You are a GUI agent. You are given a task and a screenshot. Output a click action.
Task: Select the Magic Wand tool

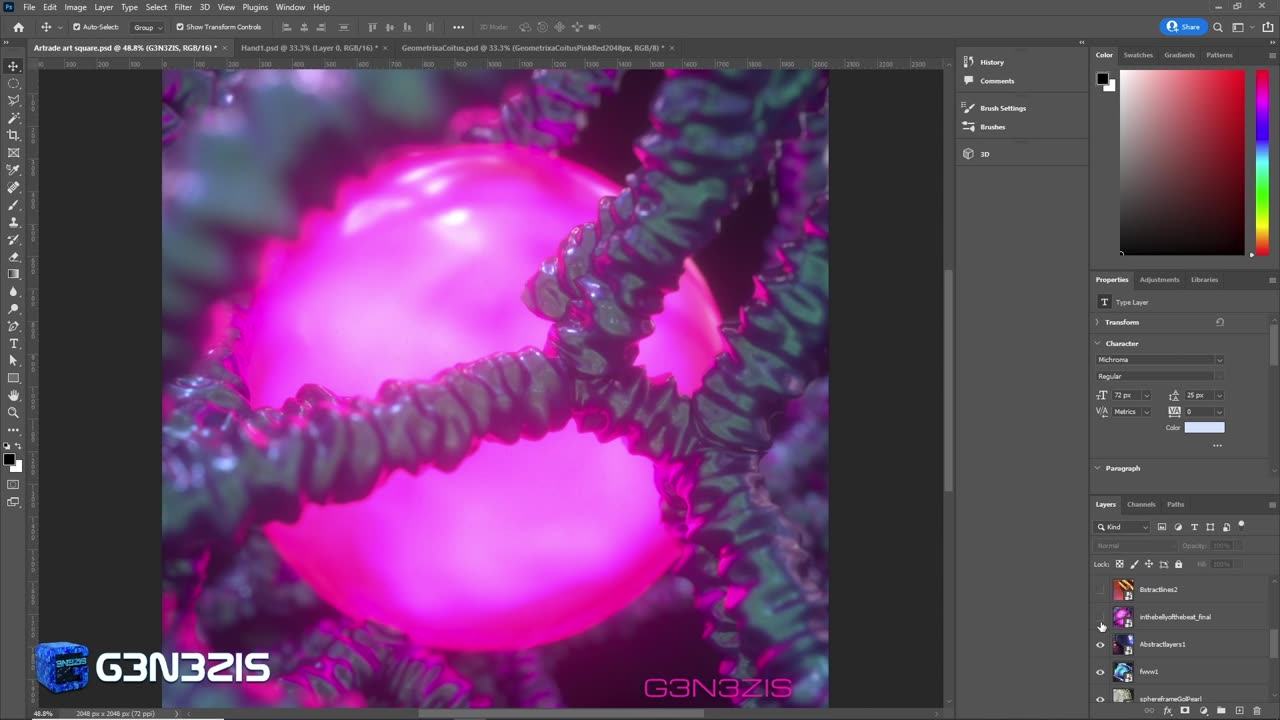(x=13, y=118)
